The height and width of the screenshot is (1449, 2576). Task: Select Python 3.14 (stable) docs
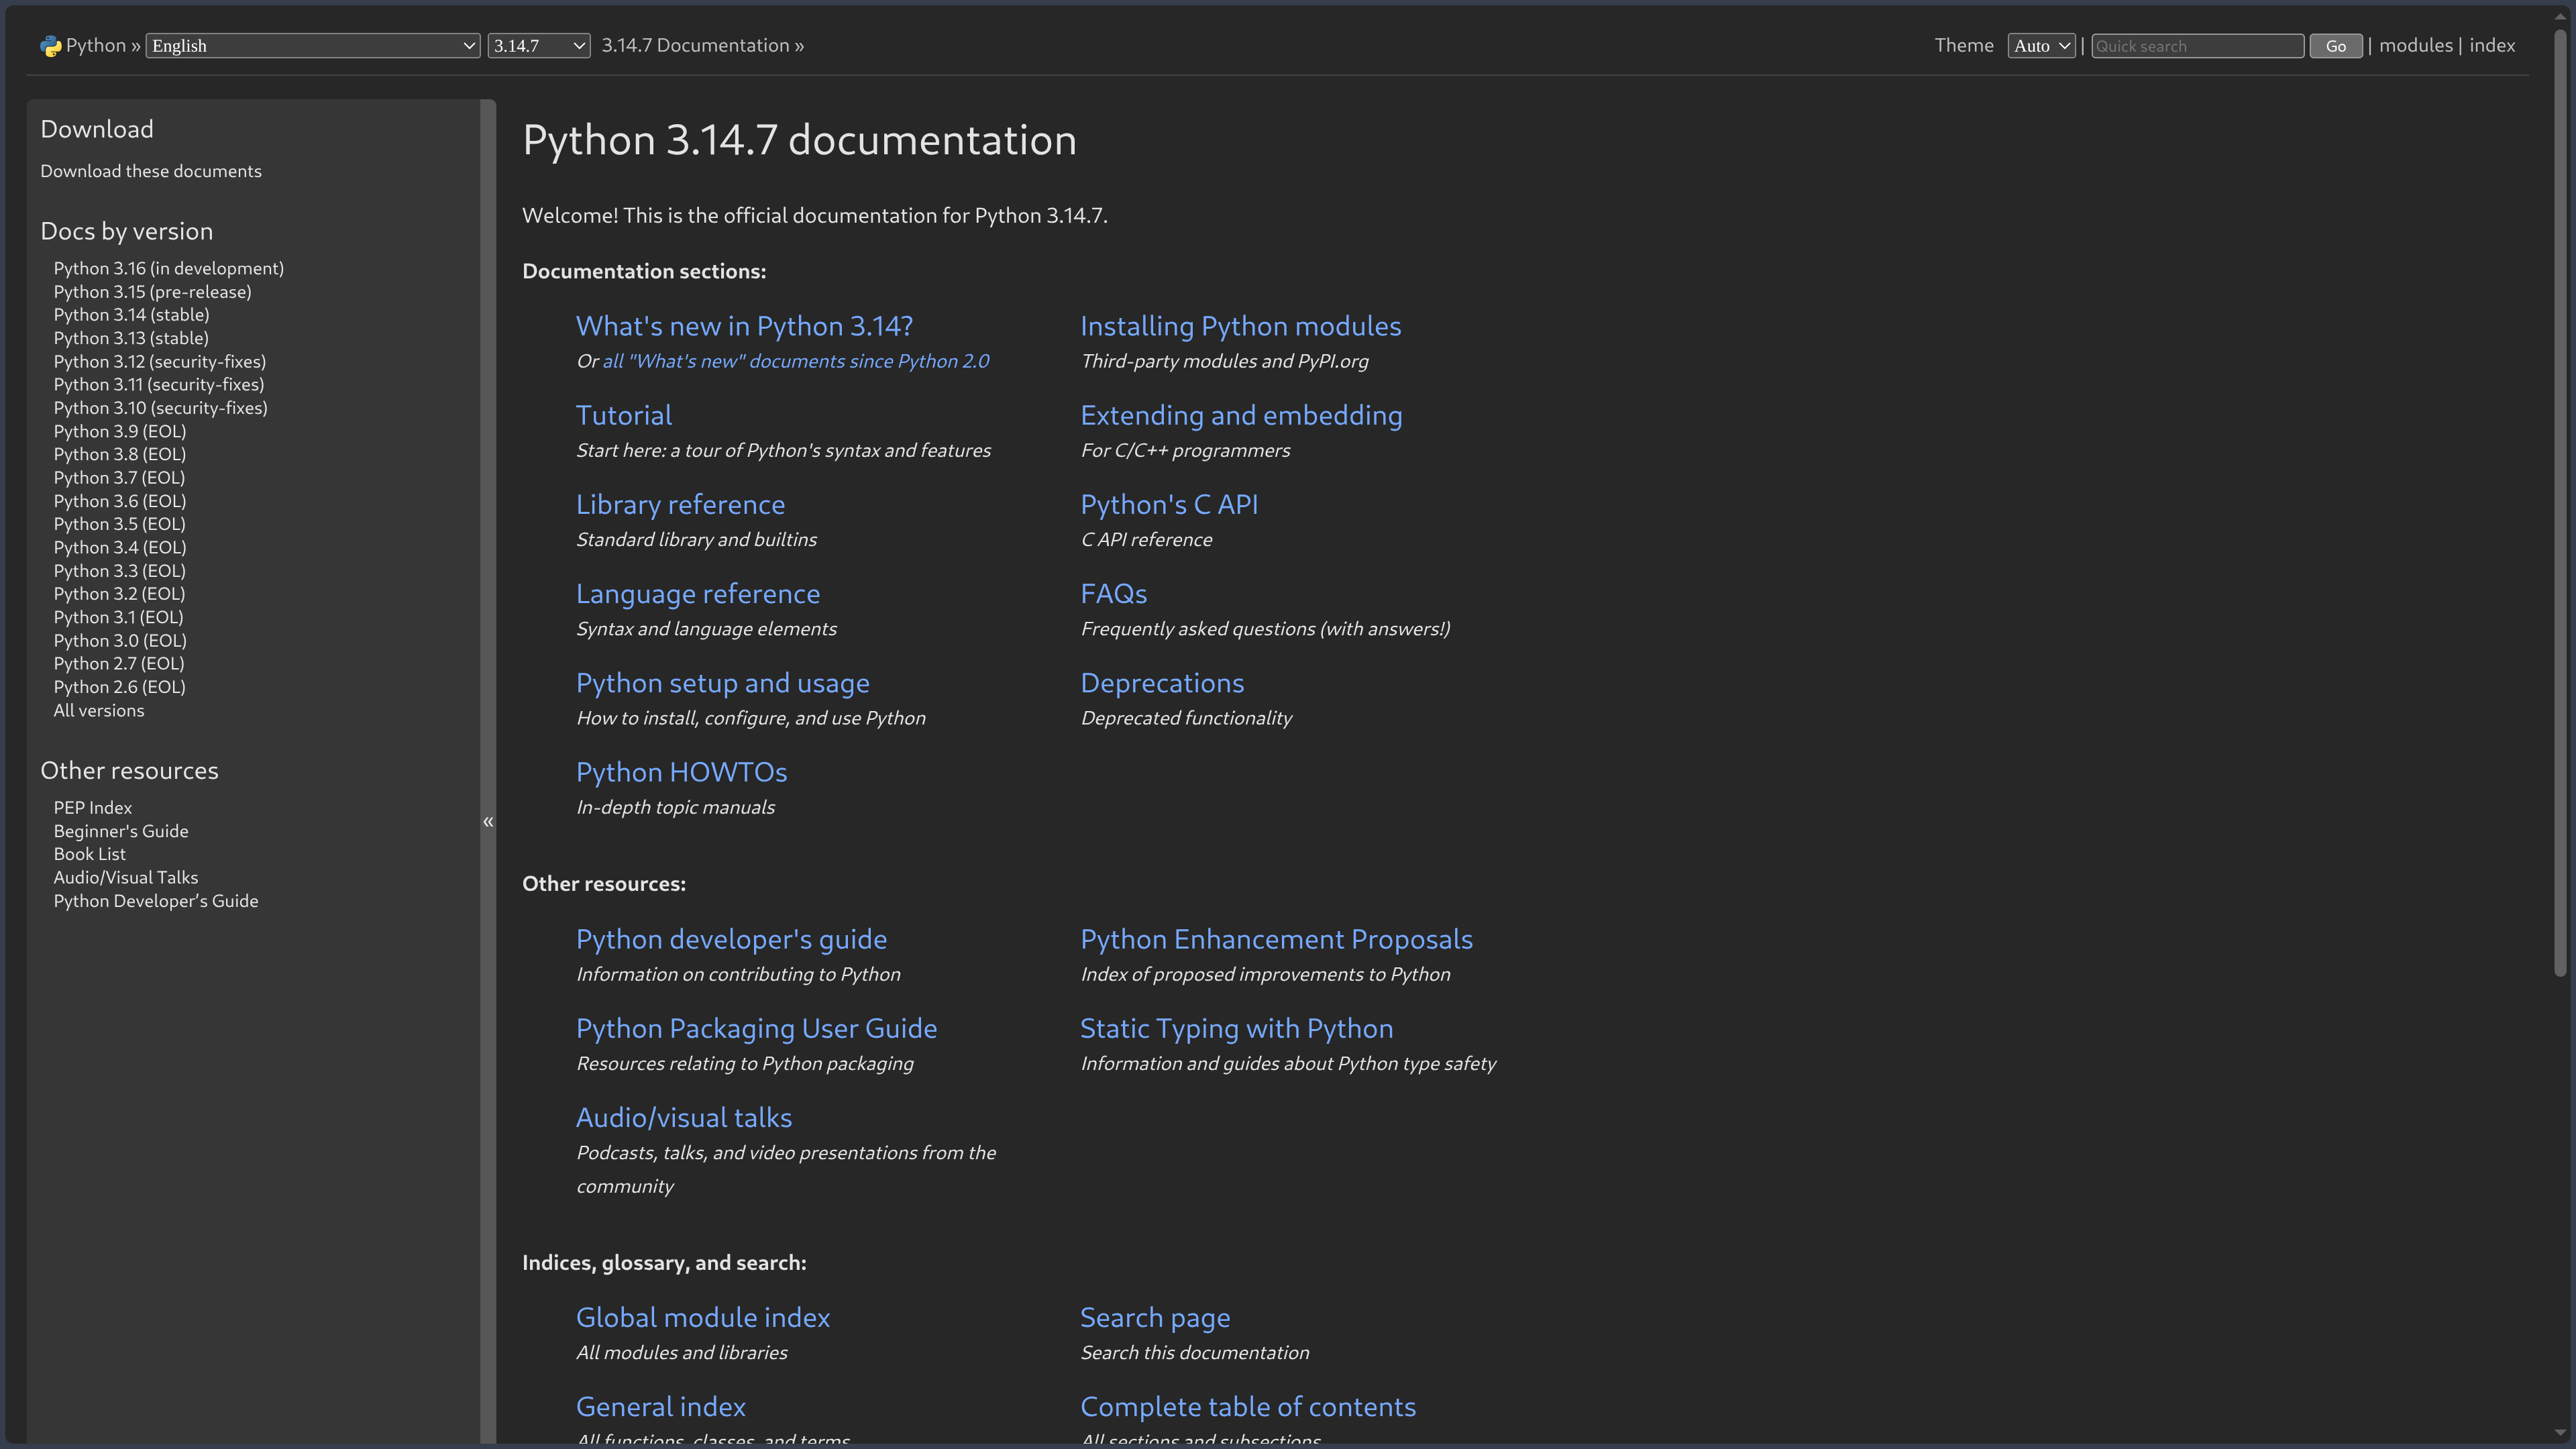pyautogui.click(x=132, y=315)
